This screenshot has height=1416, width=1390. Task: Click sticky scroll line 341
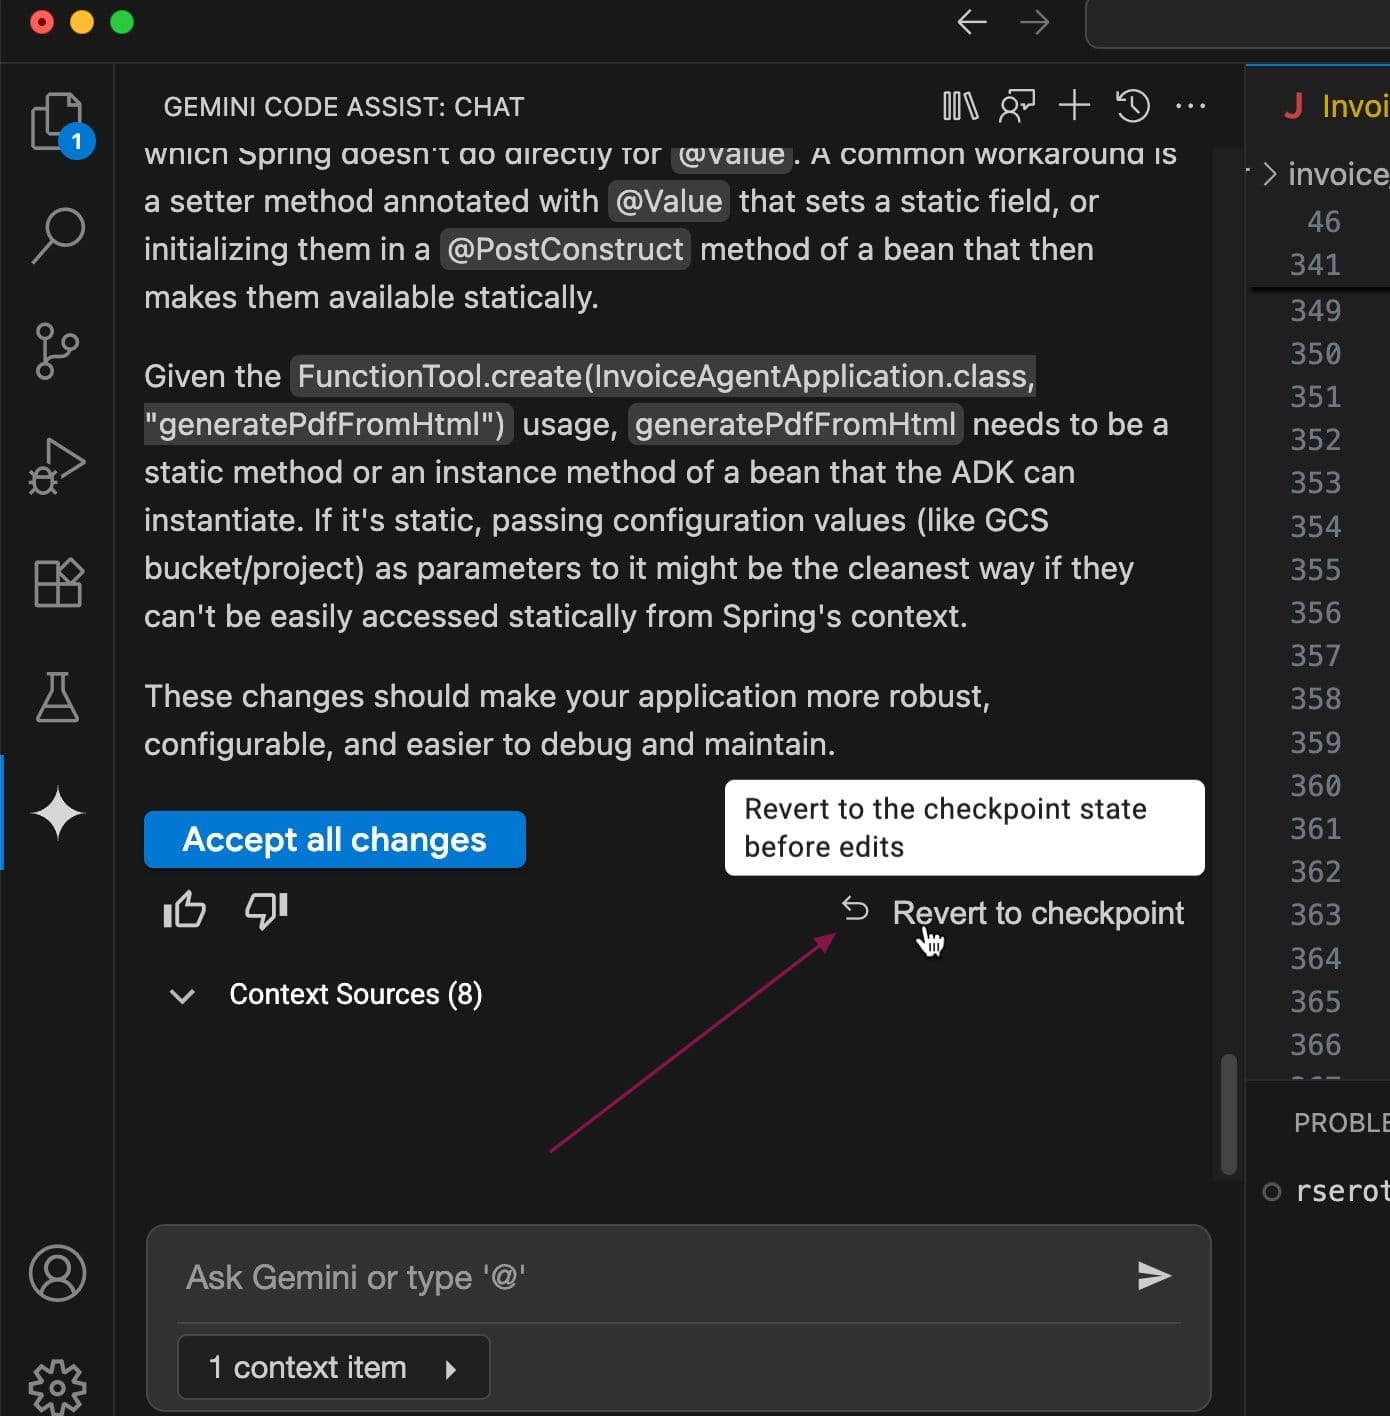pos(1315,265)
